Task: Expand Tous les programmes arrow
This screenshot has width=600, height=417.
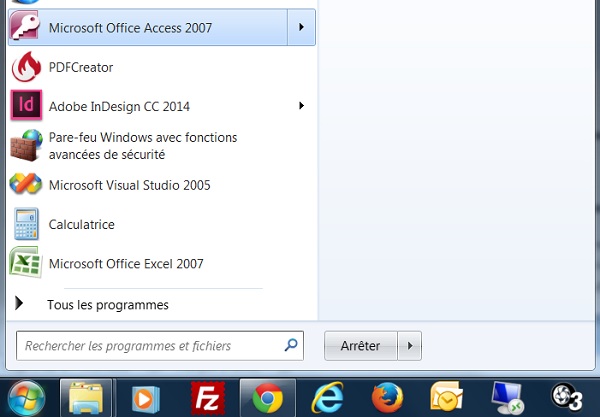Action: tap(19, 303)
